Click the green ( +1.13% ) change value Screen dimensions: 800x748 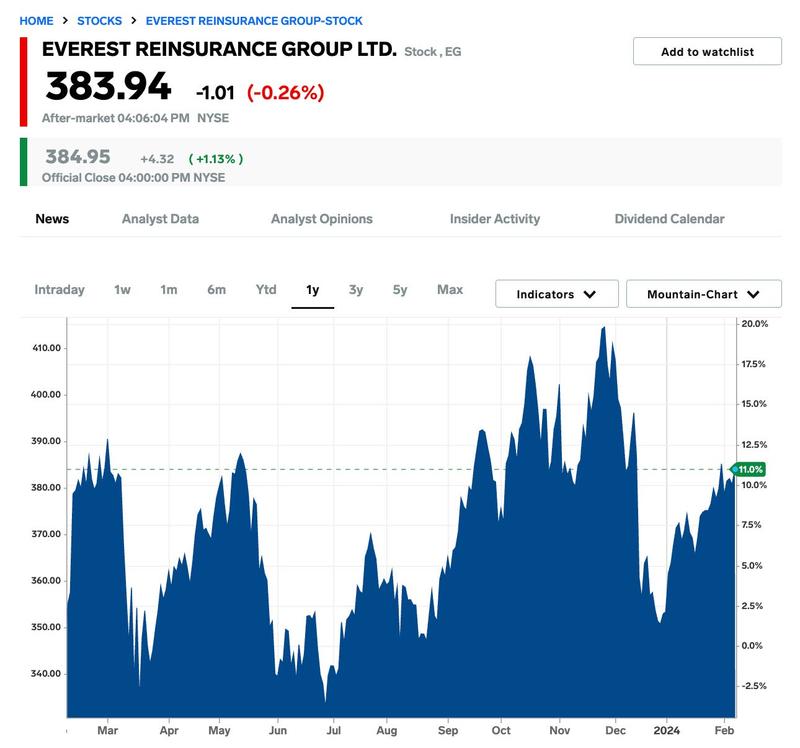[216, 159]
